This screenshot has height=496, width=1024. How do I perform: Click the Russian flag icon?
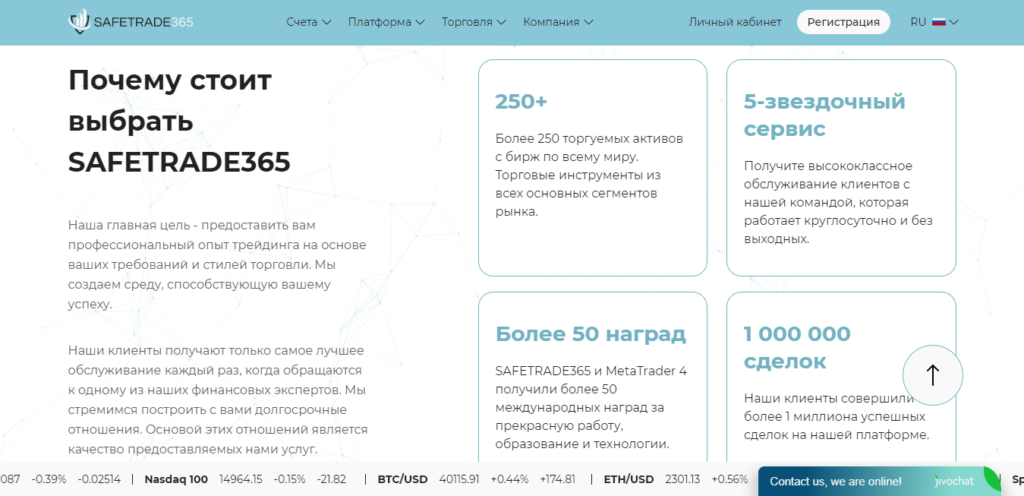pyautogui.click(x=938, y=22)
